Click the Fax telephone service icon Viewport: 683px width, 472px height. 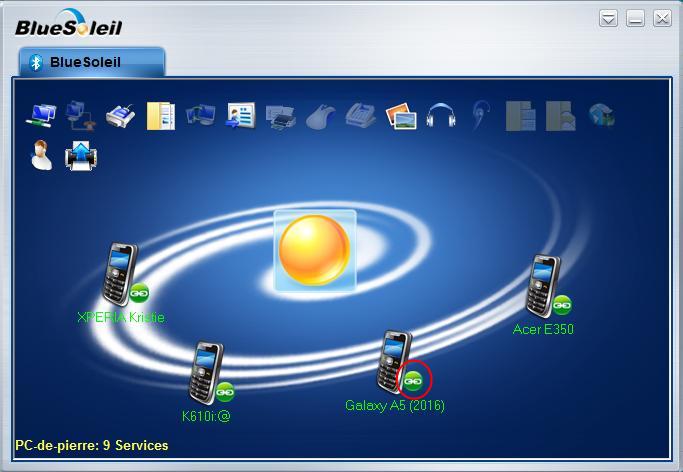tap(360, 115)
